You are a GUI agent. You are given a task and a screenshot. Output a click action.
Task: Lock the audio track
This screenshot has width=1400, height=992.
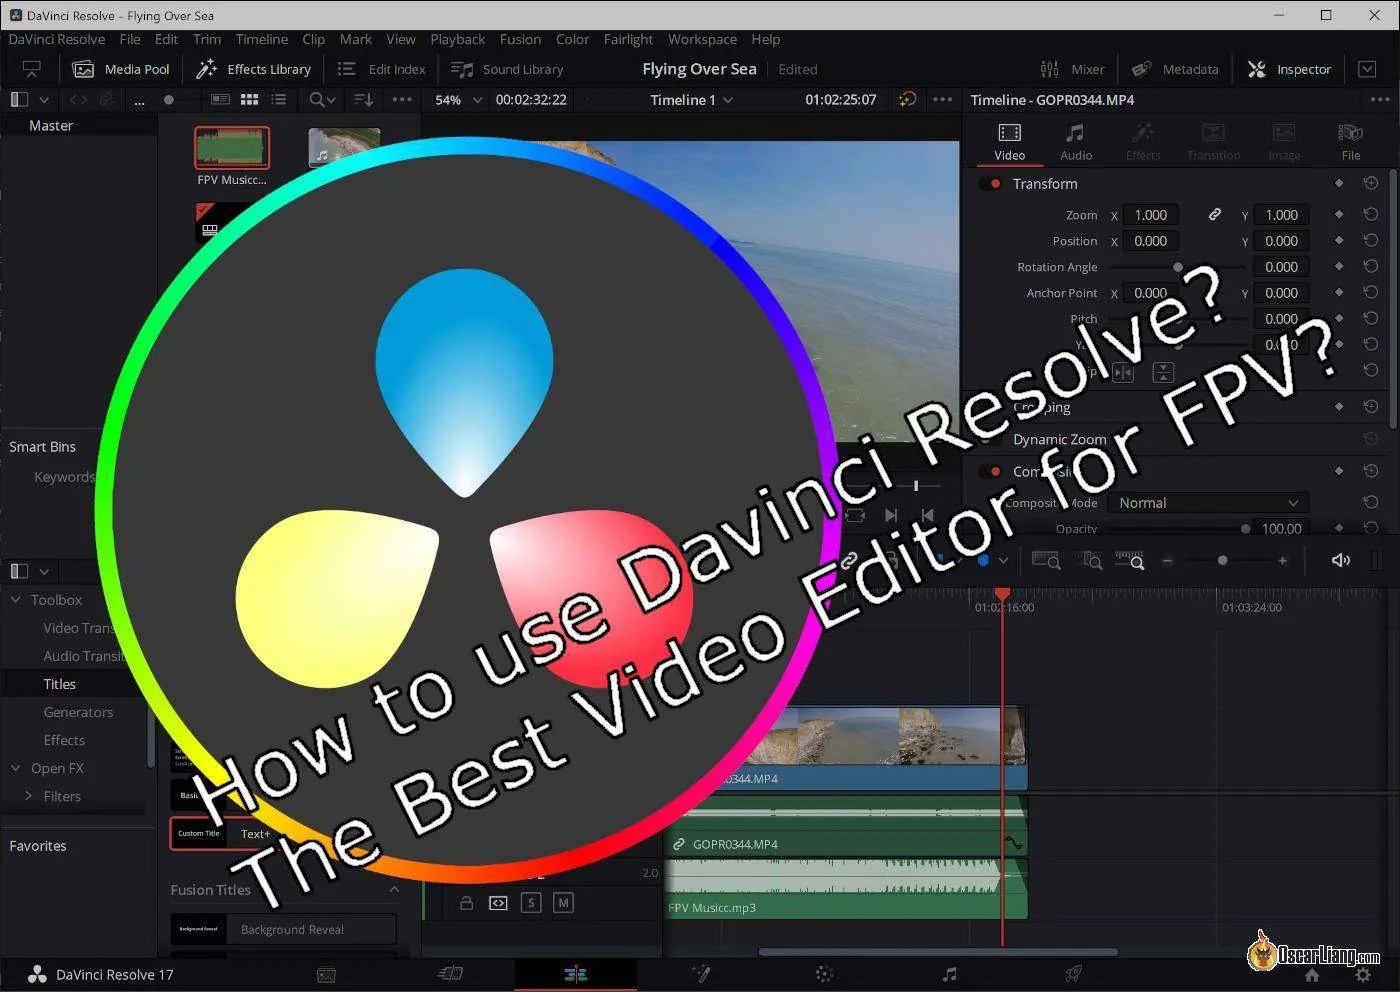click(x=466, y=903)
